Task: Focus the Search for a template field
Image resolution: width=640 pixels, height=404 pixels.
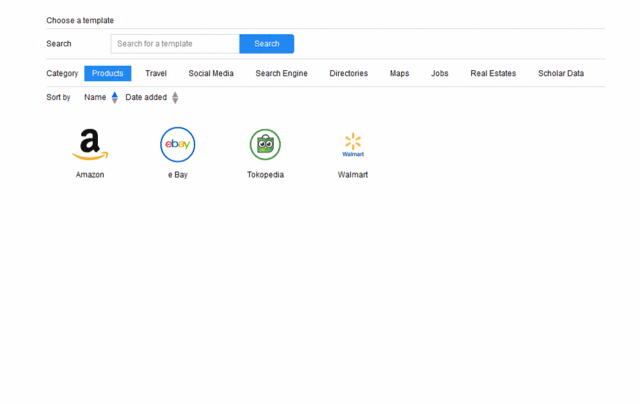Action: [175, 44]
